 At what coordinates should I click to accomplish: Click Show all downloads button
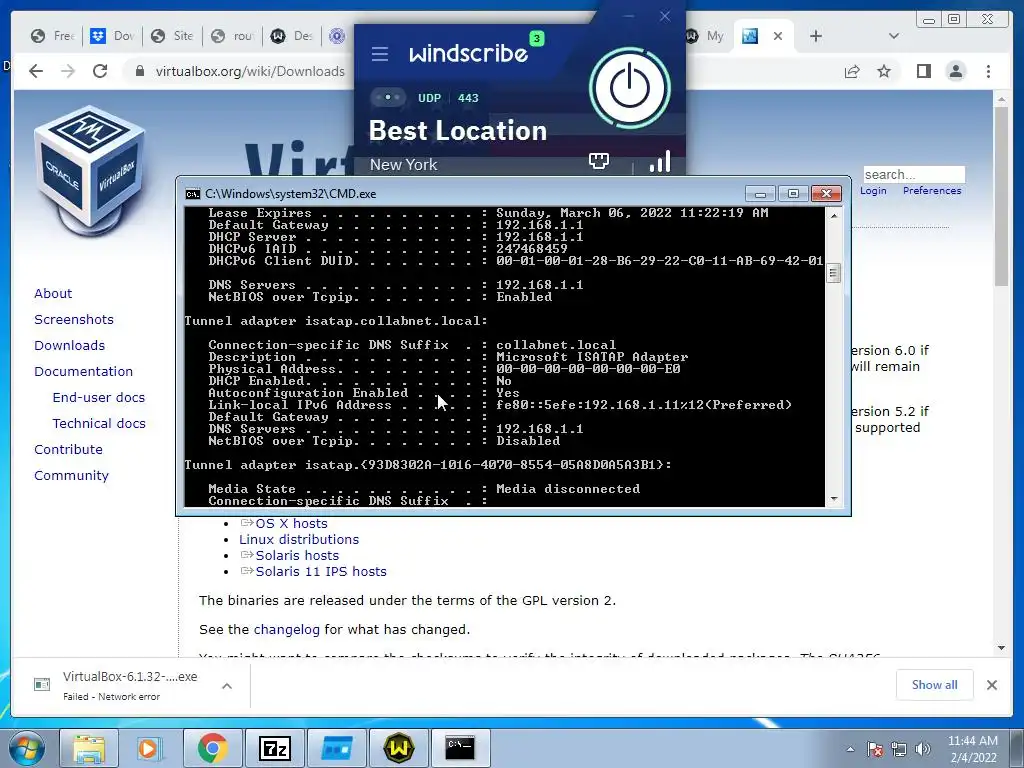(935, 685)
